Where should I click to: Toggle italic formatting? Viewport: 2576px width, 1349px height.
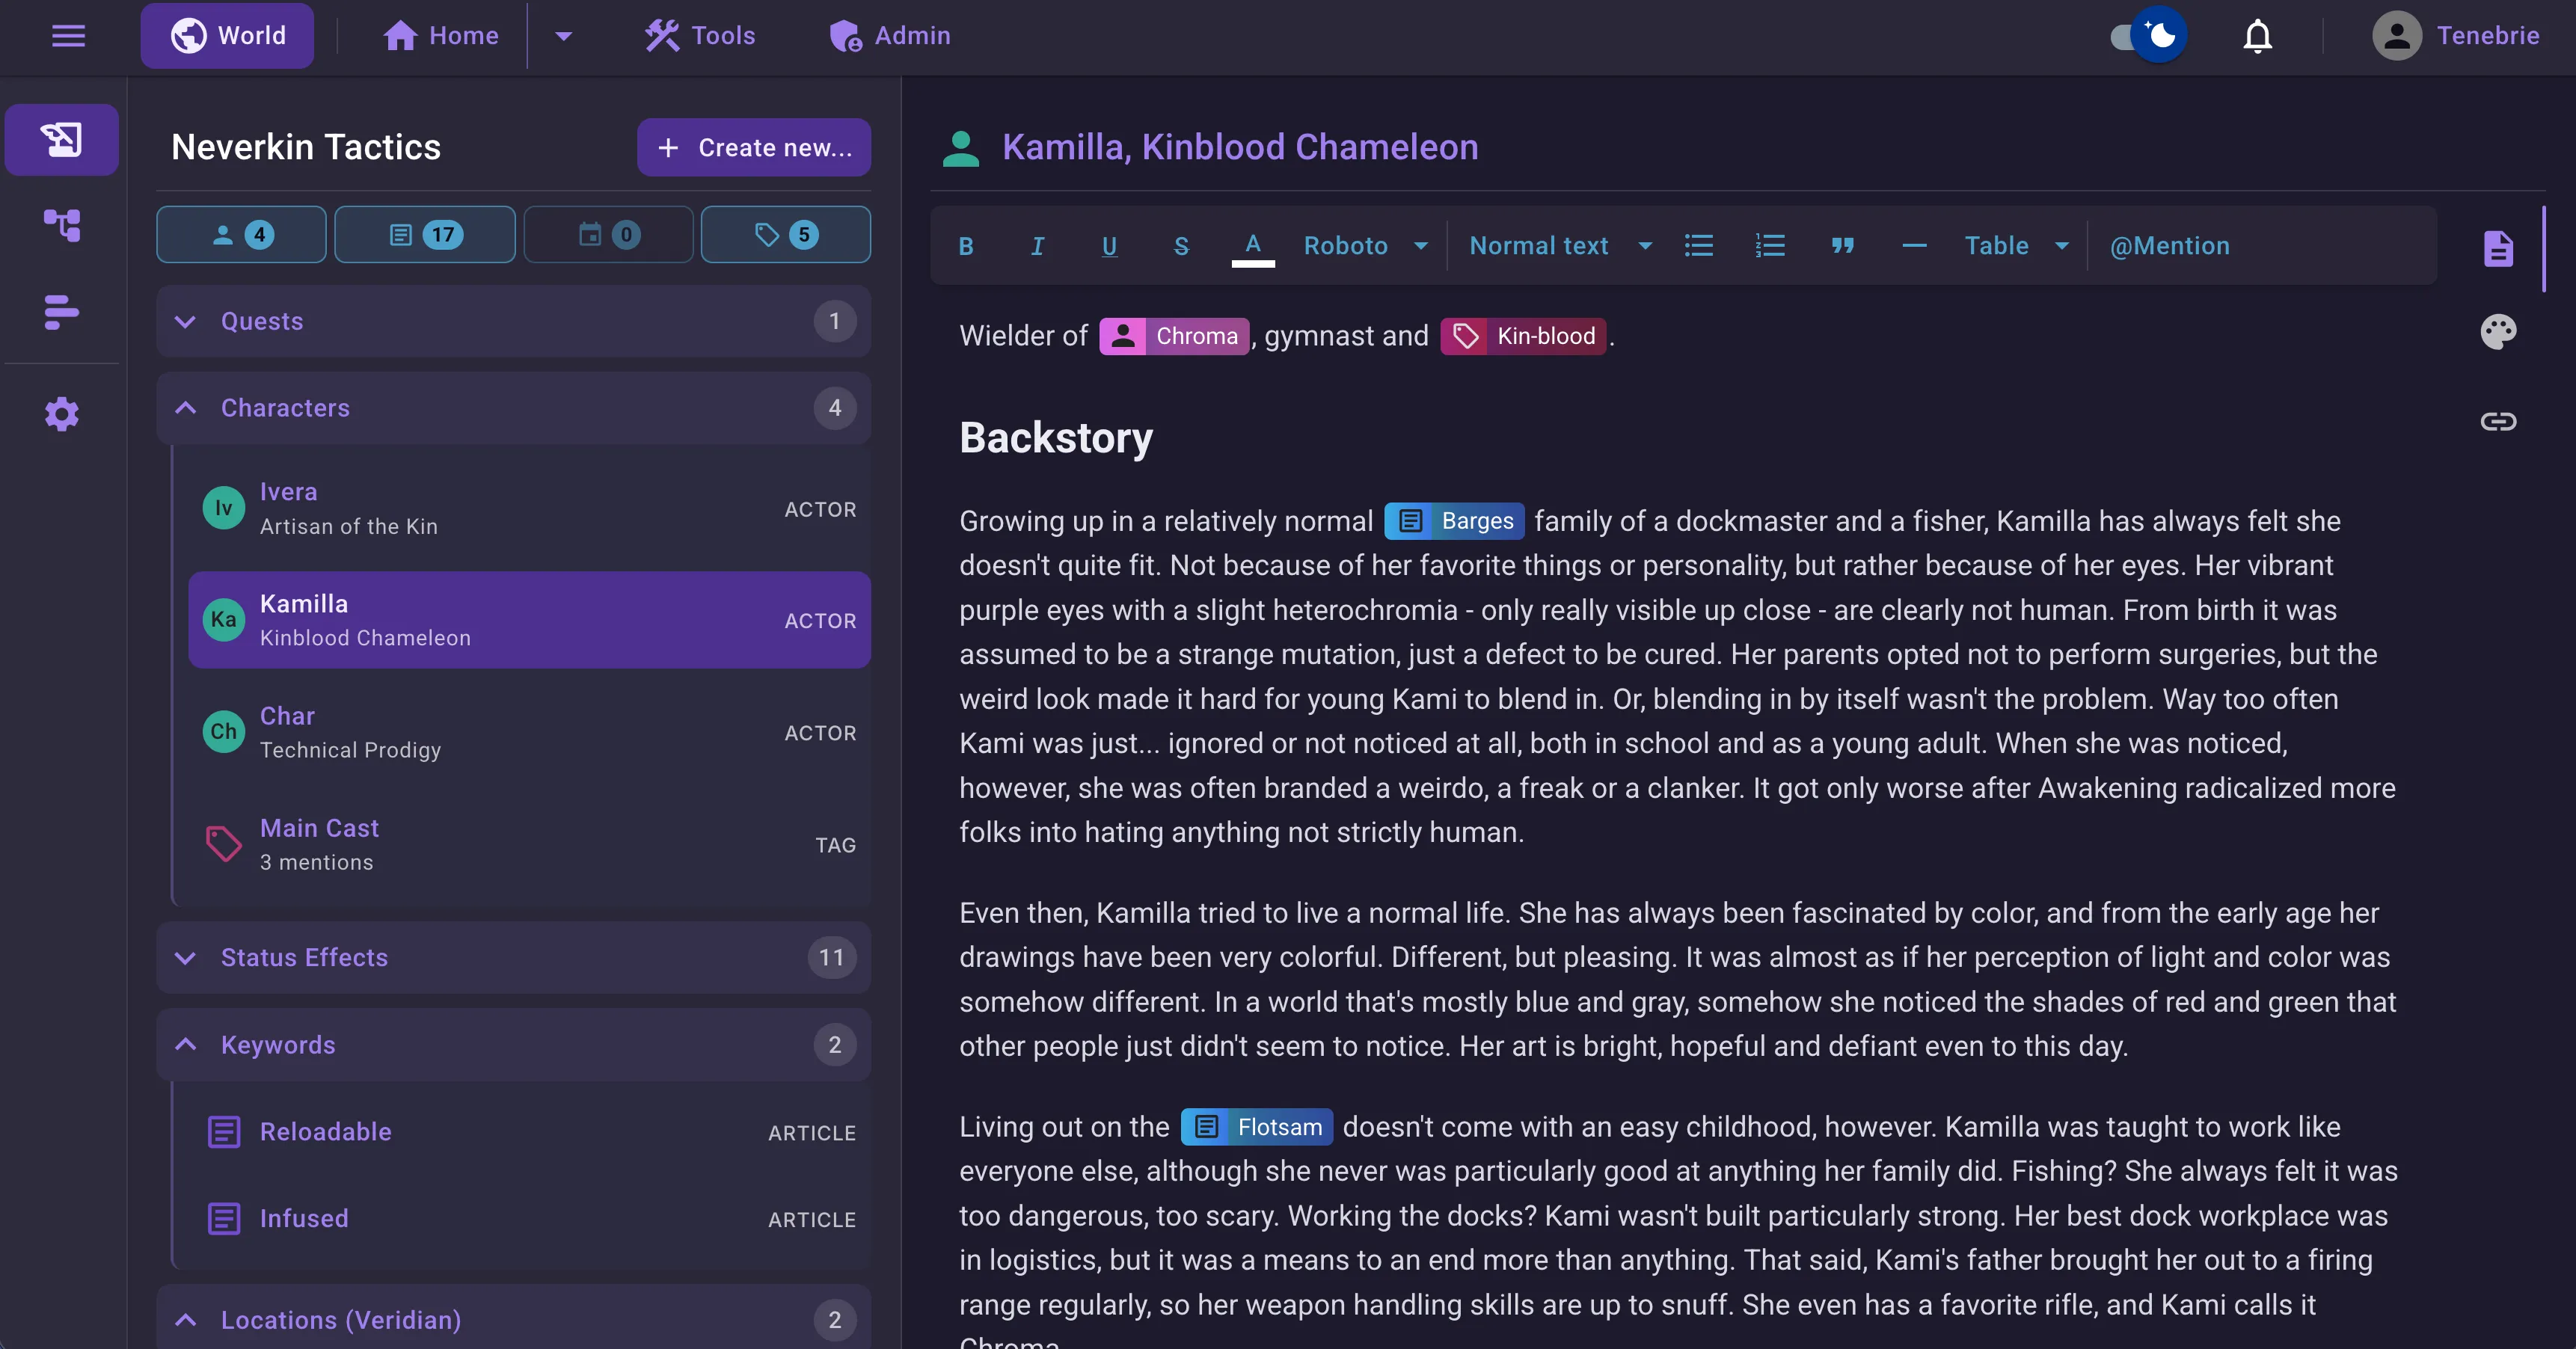[1037, 246]
